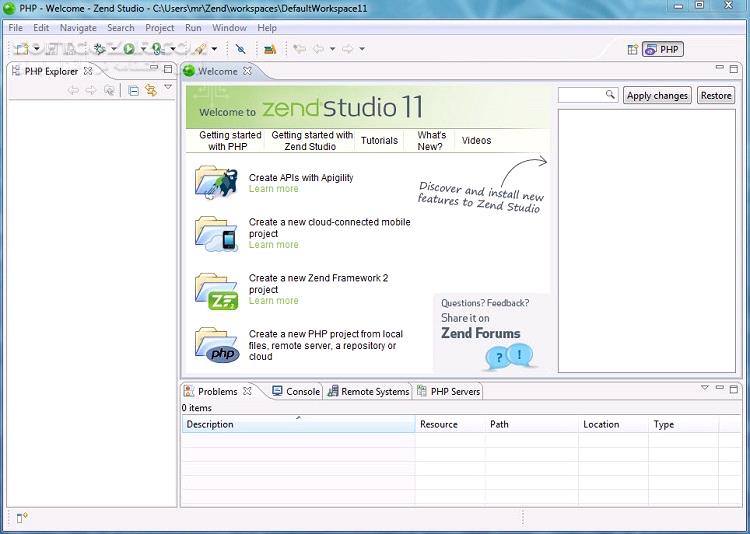Screen dimensions: 750x534
Task: Click Collapse All in PHP Explorer
Action: pos(134,90)
